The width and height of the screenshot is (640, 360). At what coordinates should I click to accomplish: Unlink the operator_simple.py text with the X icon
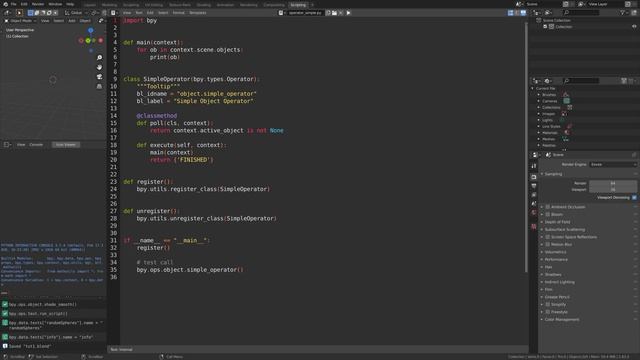click(x=341, y=13)
